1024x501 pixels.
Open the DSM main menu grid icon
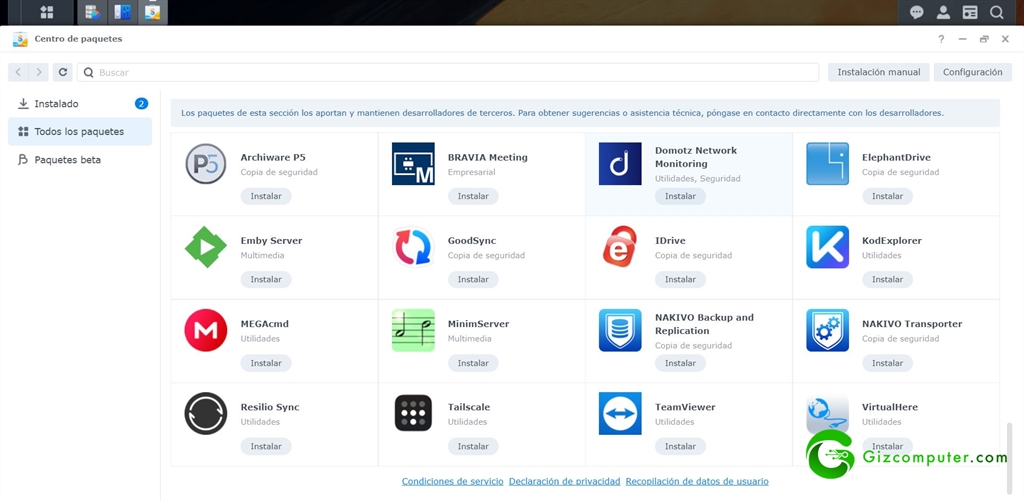(46, 12)
